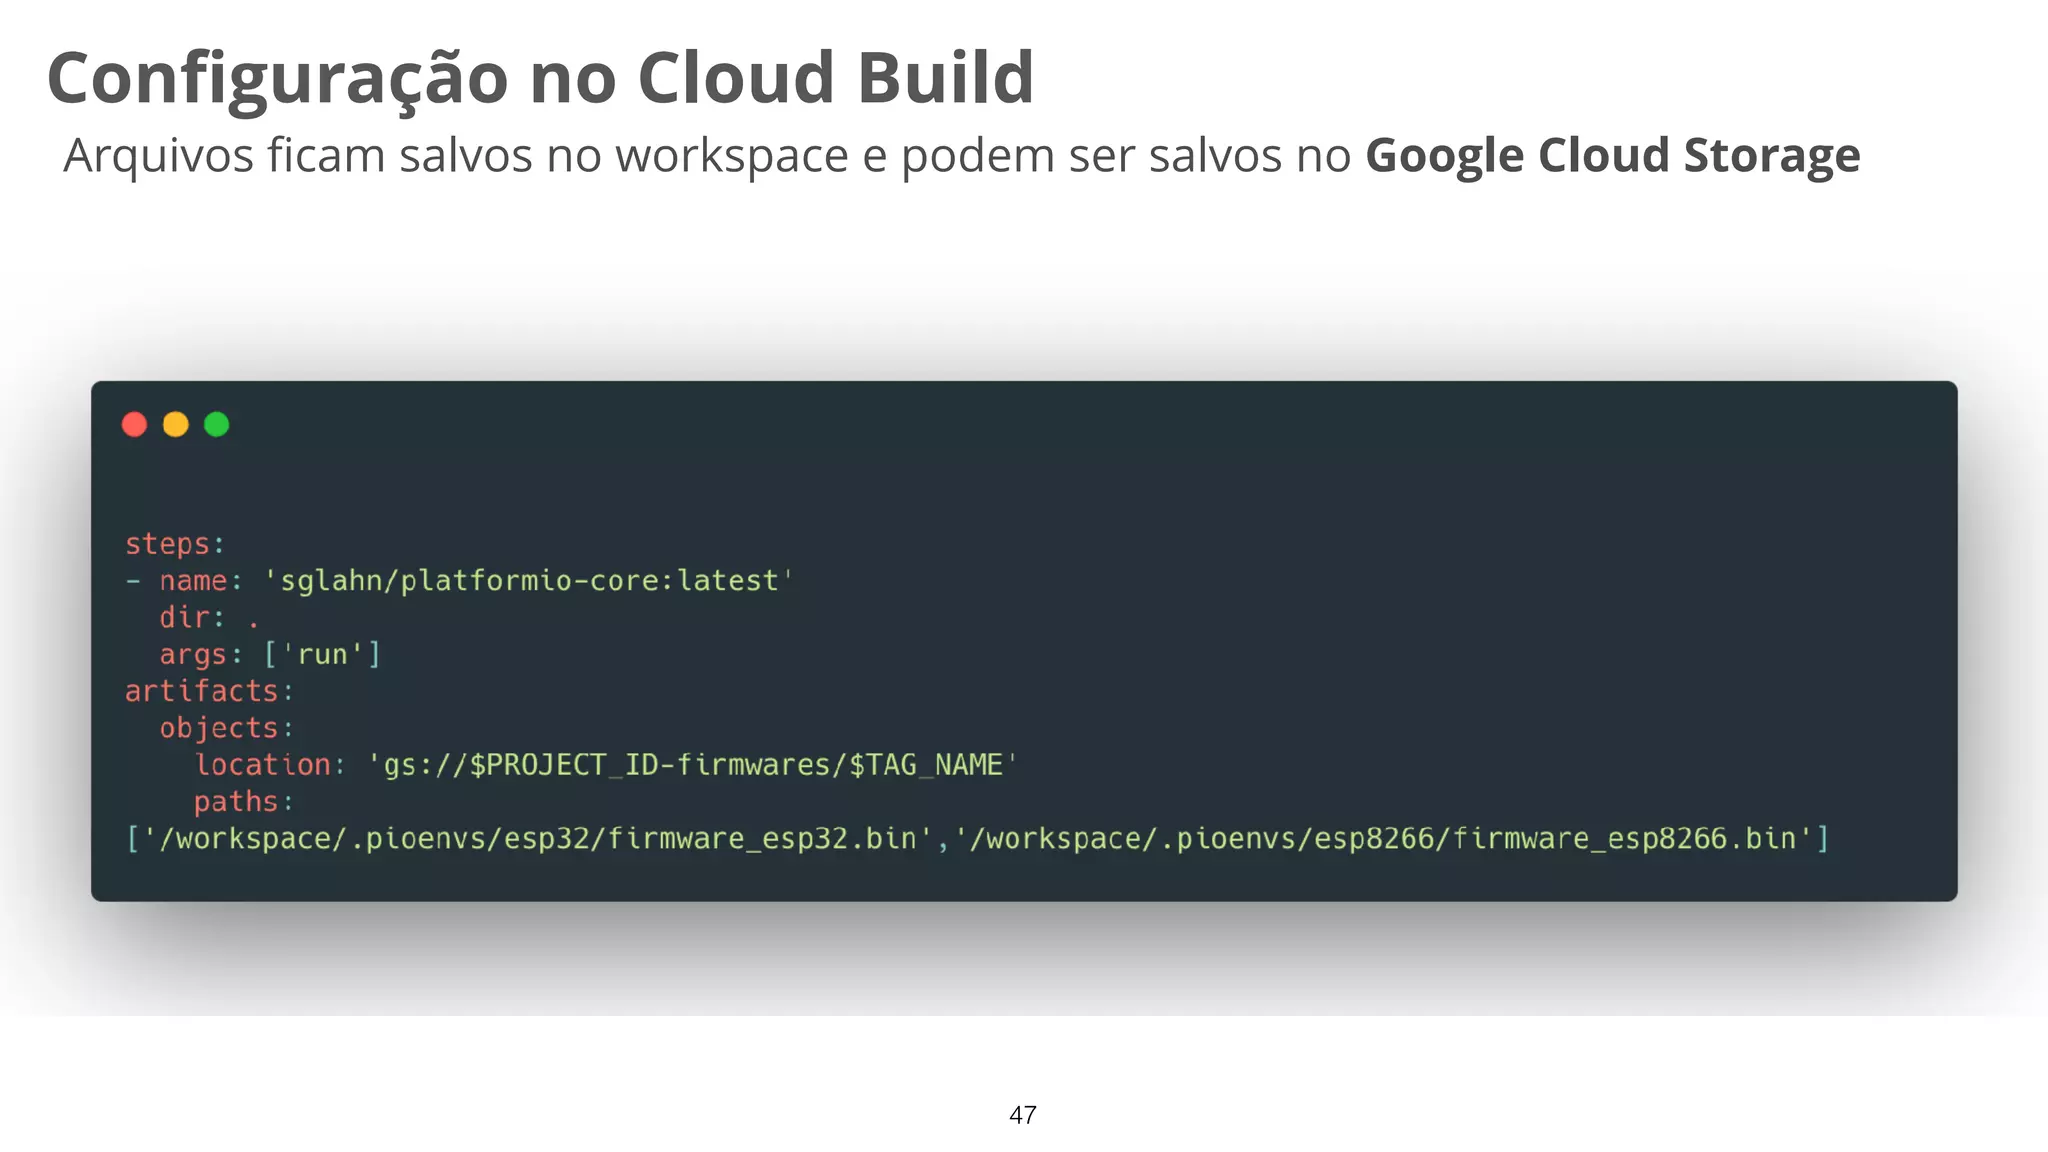Click the "dir:" key line
Image resolution: width=2048 pixels, height=1152 pixels.
click(x=208, y=618)
